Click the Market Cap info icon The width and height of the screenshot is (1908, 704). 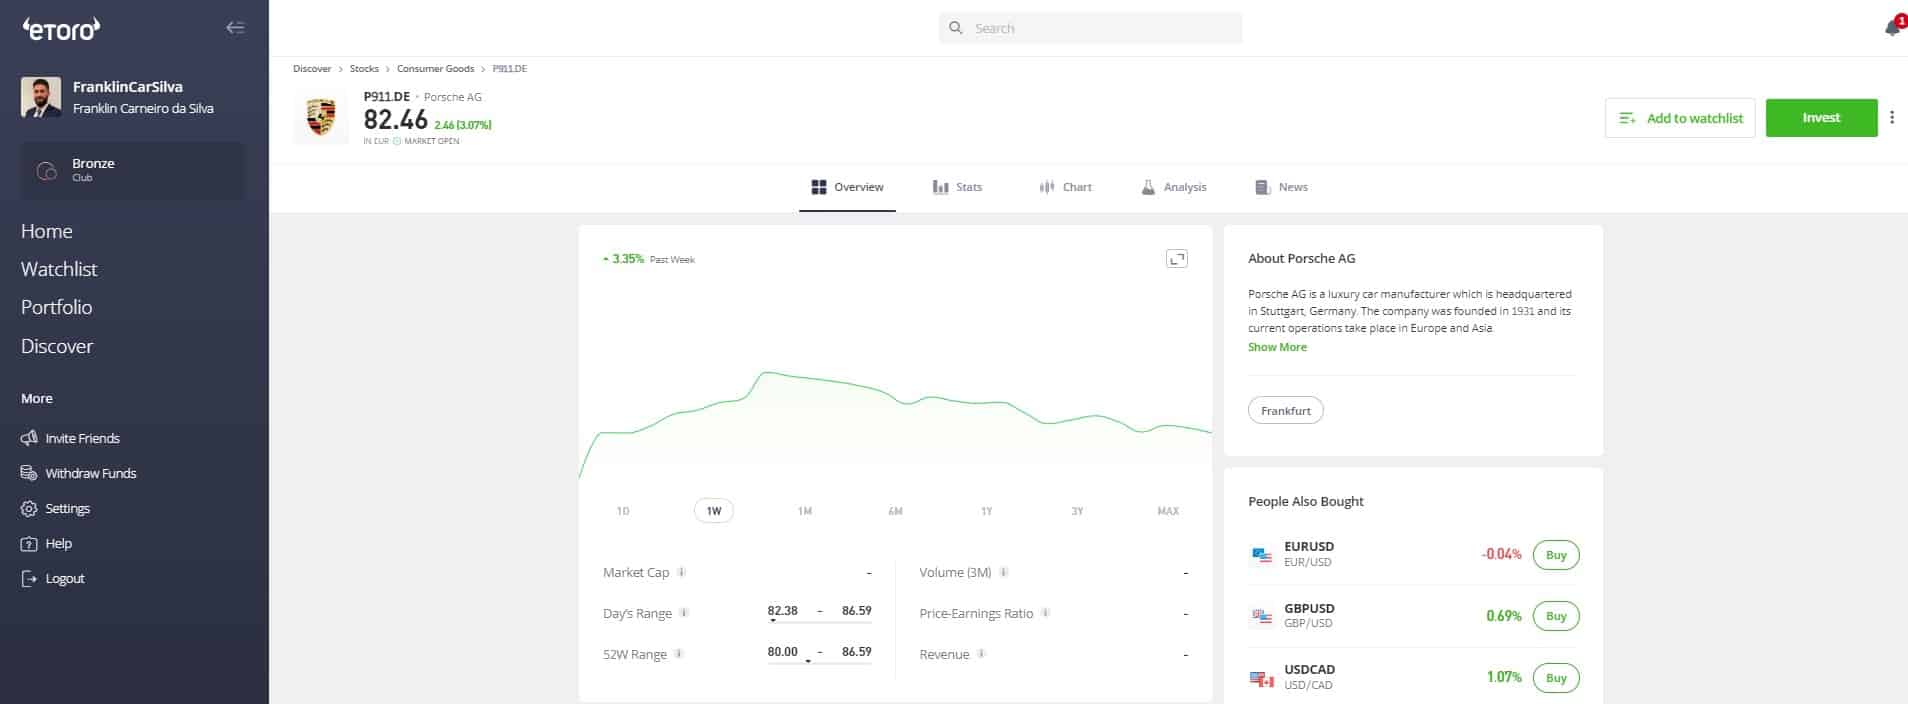coord(681,573)
